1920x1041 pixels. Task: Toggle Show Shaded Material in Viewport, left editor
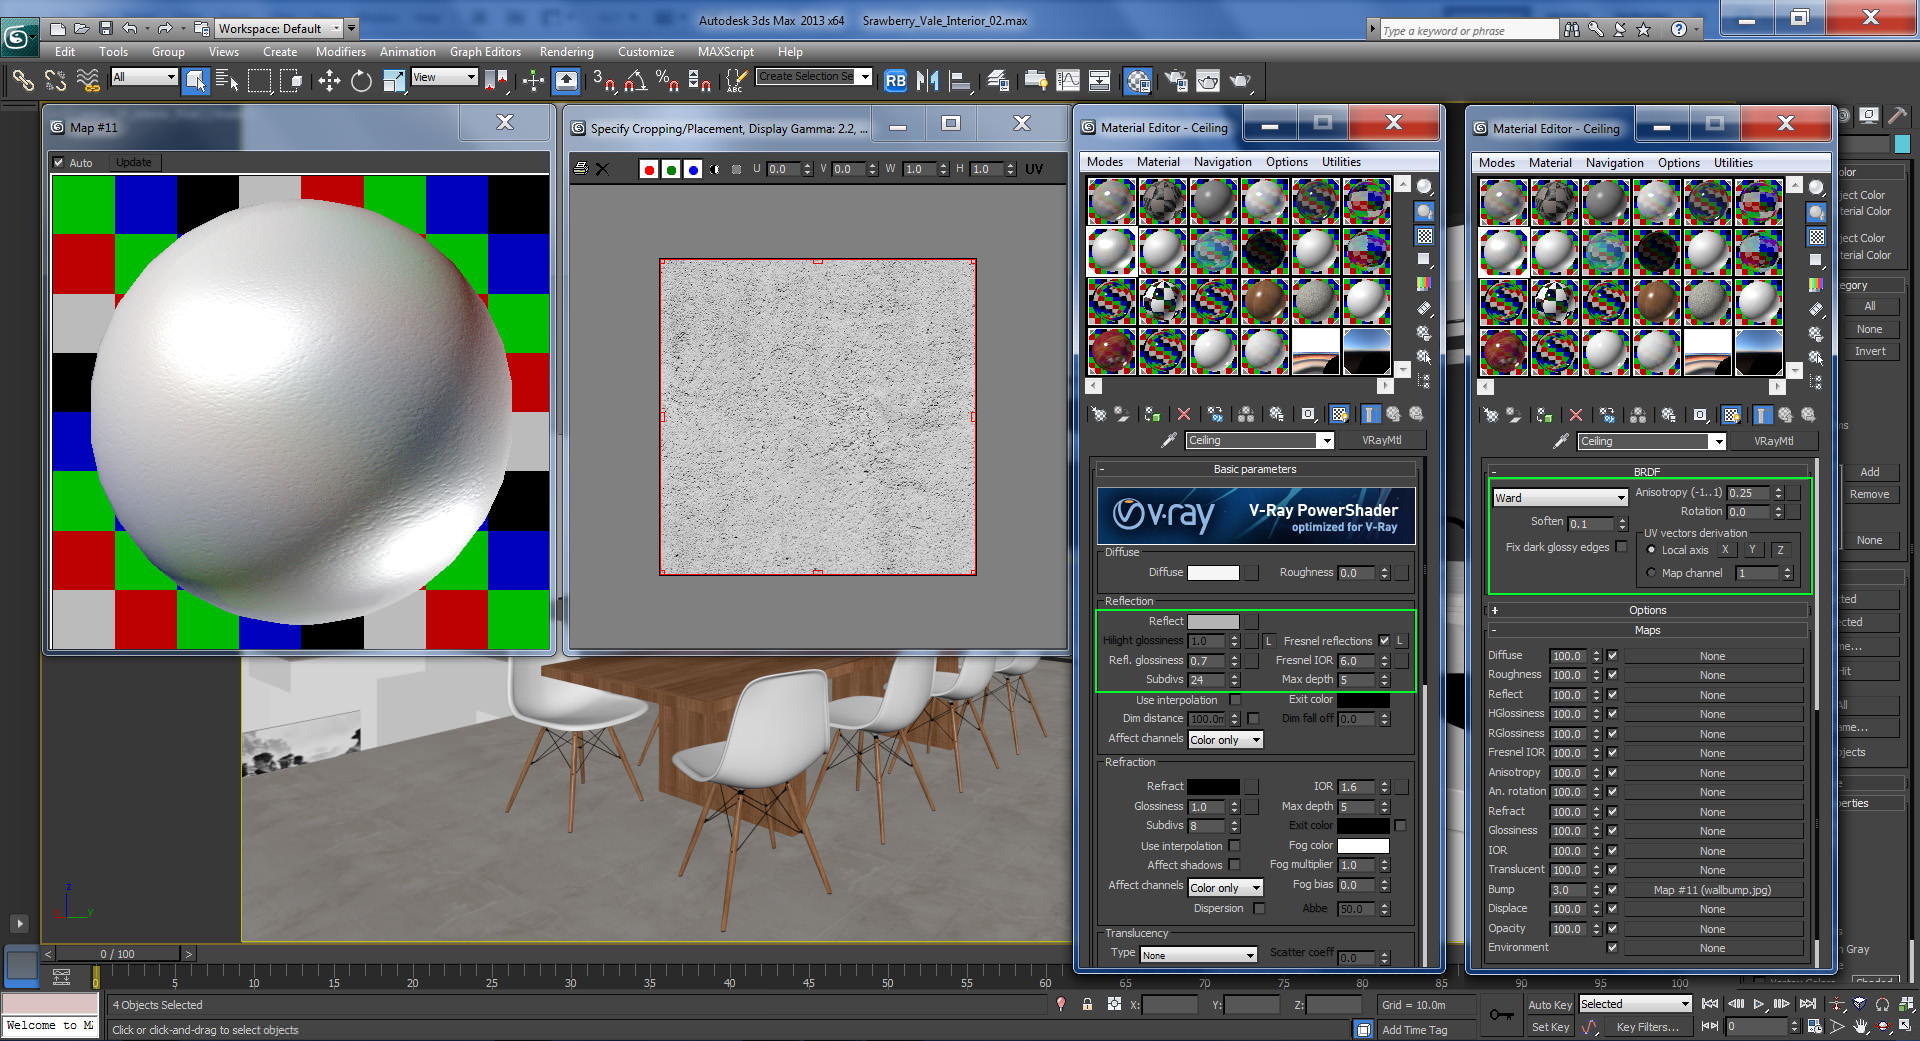[x=1339, y=414]
